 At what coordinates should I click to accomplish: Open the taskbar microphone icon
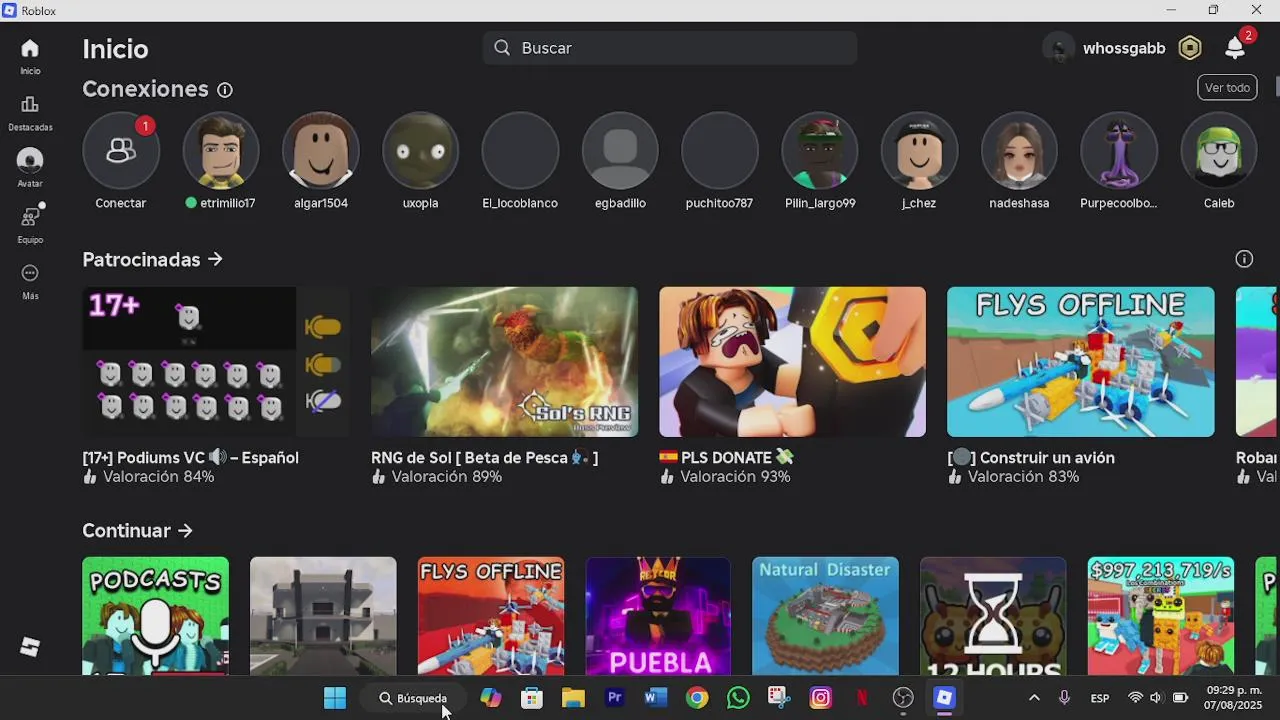[1065, 698]
